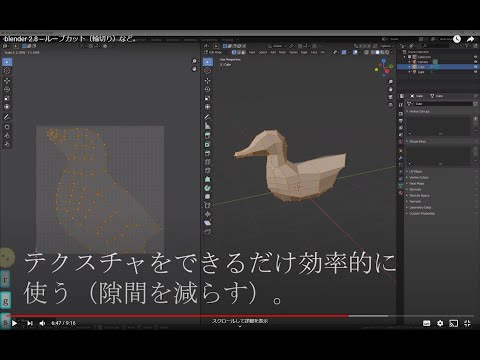Image resolution: width=480 pixels, height=360 pixels.
Task: Toggle viewport overlays
Action: point(356,52)
